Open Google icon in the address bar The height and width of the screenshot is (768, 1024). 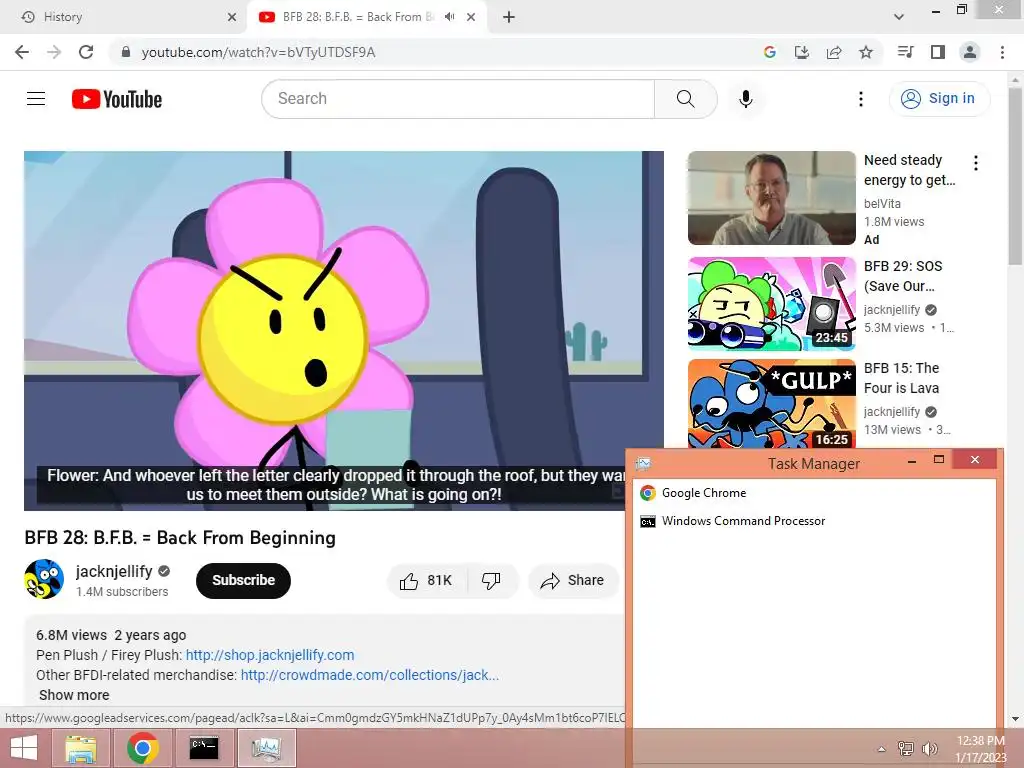coord(770,52)
